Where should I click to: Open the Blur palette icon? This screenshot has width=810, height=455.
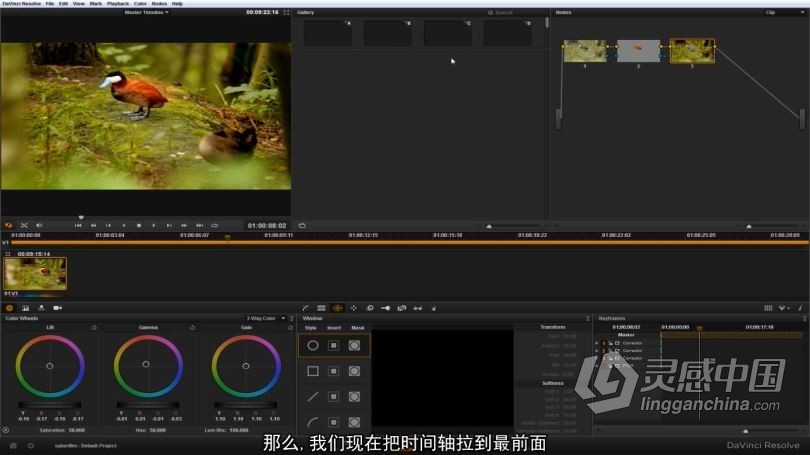370,308
